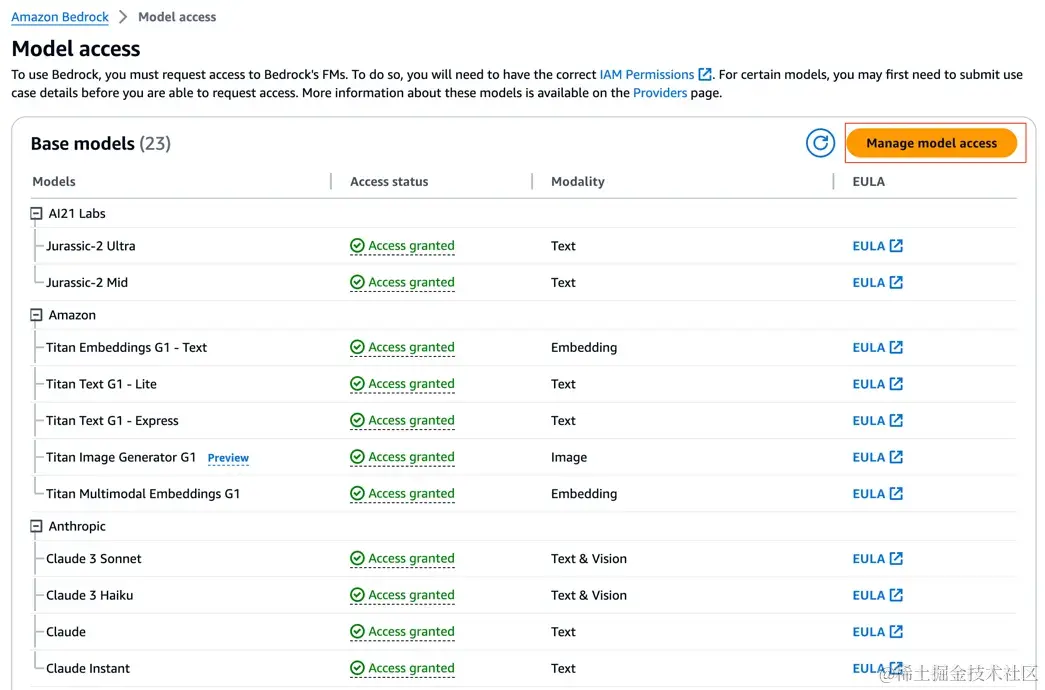Open EULA for Jurassic-2 Mid
This screenshot has height=690, width=1045.
[x=878, y=283]
